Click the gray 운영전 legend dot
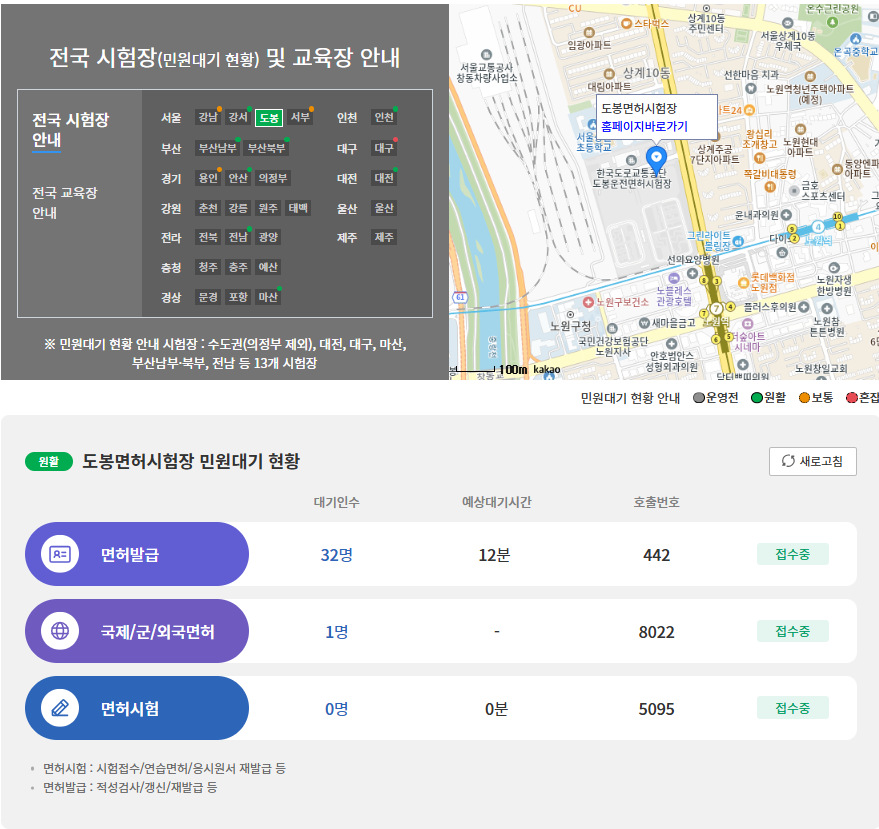Screen dimensions: 879x829 coord(700,397)
